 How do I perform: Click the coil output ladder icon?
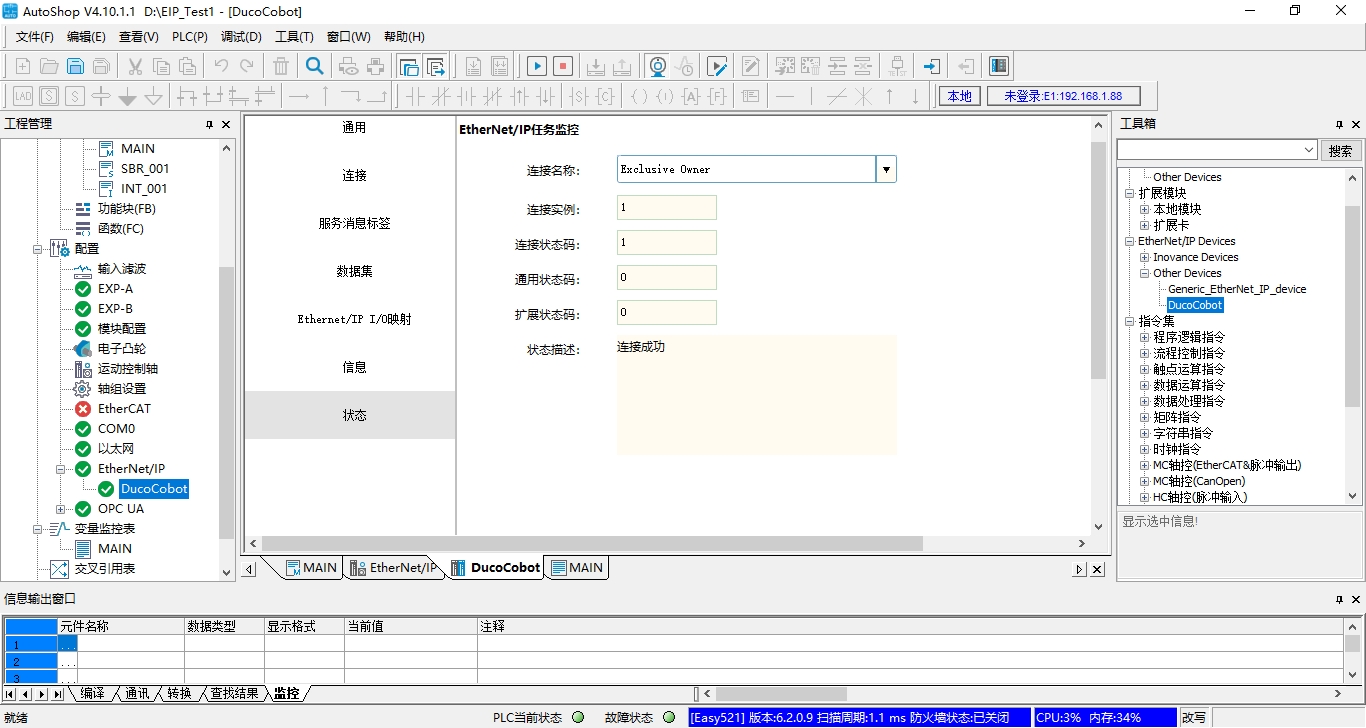(x=639, y=96)
